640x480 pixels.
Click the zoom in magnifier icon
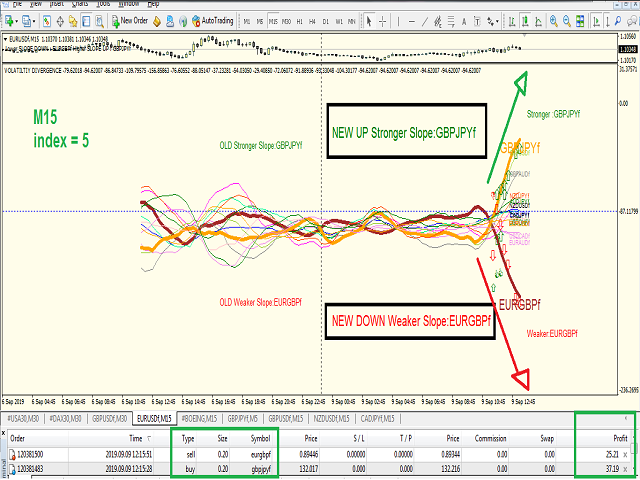[x=553, y=21]
